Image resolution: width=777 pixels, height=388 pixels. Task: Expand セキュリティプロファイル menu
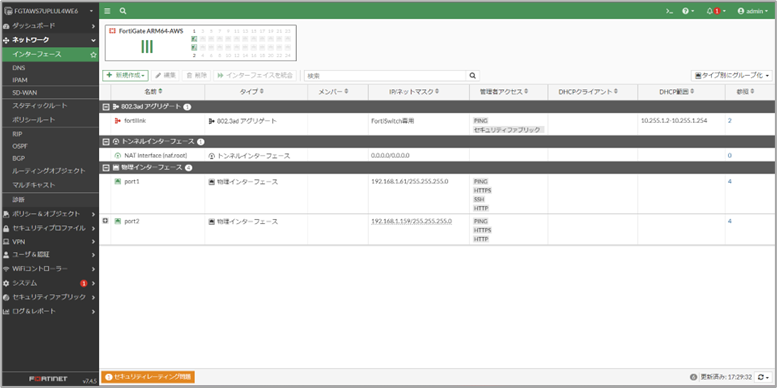pos(49,228)
